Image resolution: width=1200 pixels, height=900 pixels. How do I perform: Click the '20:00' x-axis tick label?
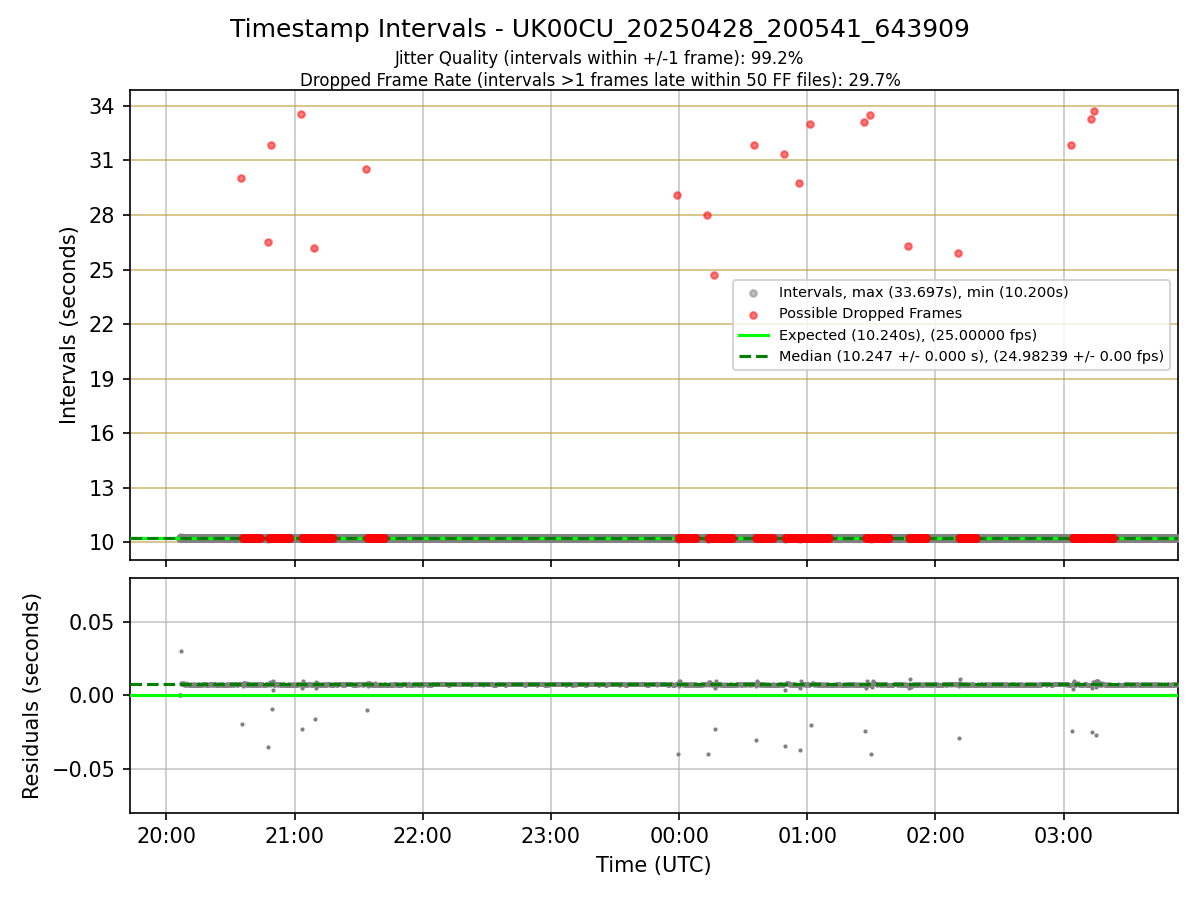[166, 835]
